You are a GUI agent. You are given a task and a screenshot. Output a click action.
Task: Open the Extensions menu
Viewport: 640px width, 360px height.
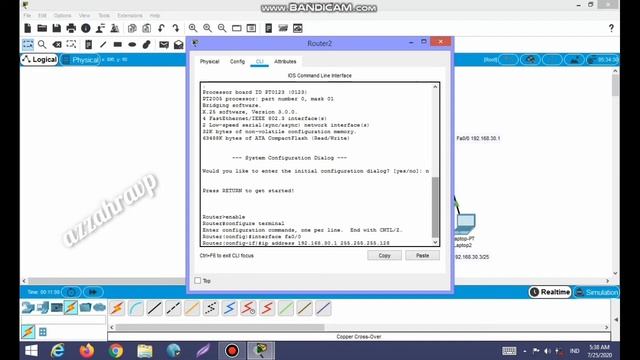130,16
